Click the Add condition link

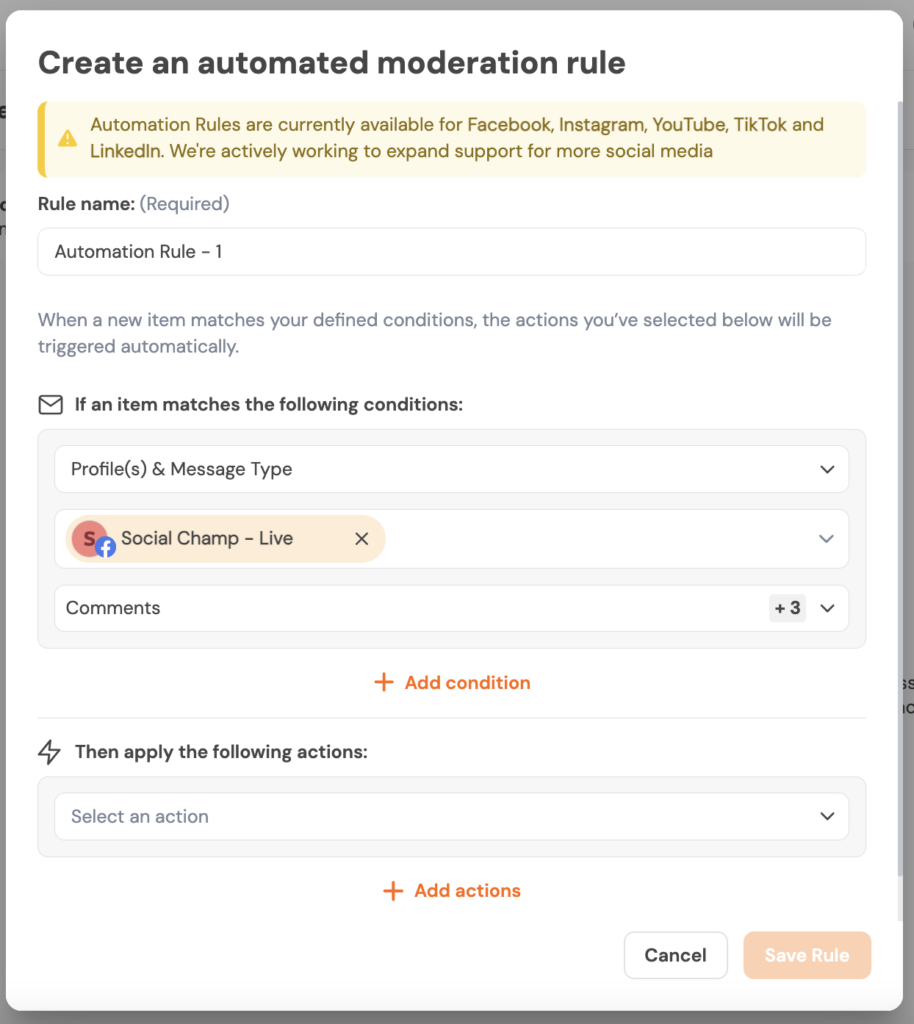click(467, 683)
